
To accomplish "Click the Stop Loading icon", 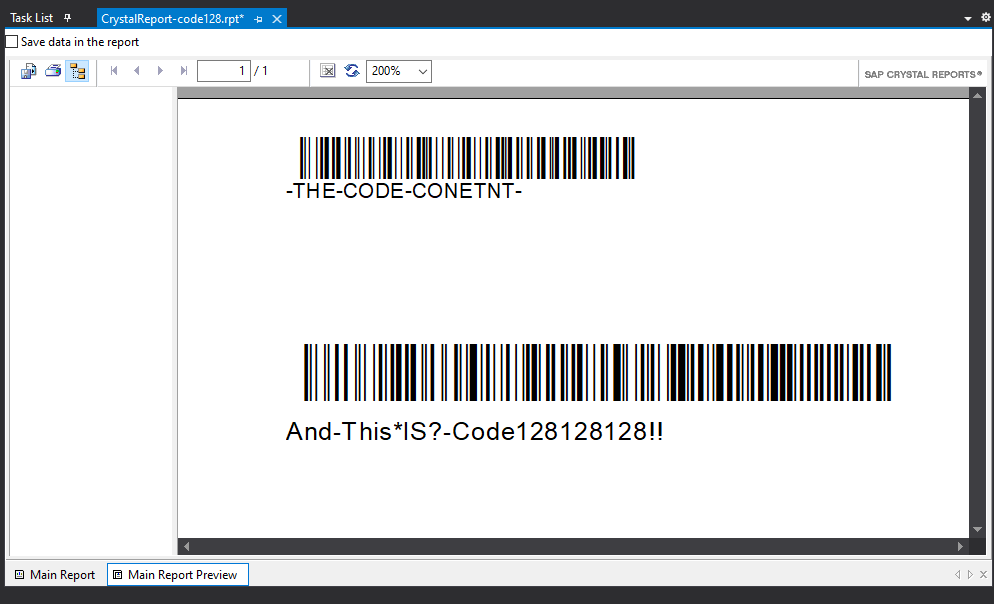I will (x=328, y=71).
